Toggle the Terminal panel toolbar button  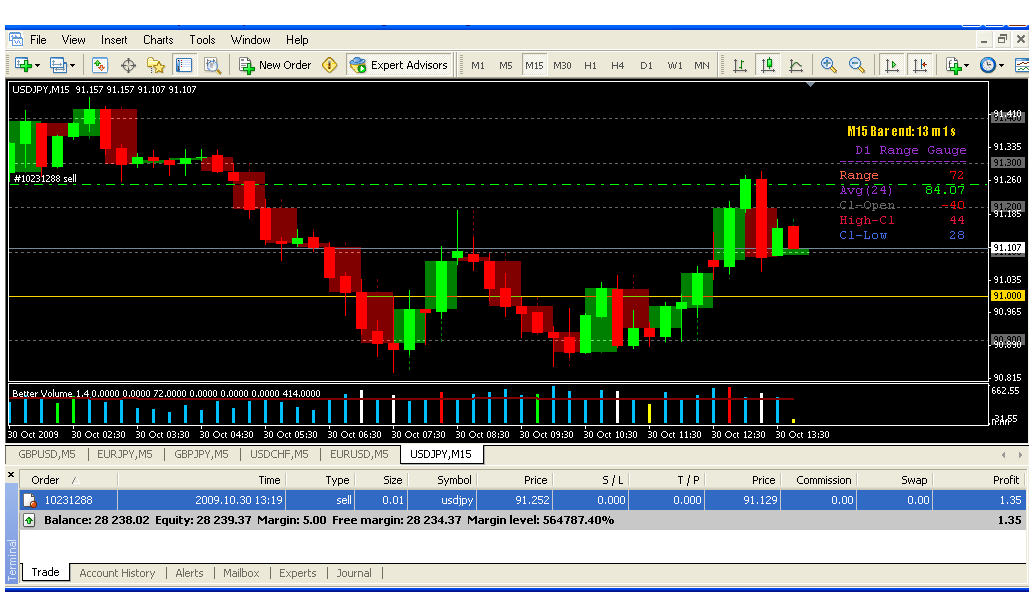pyautogui.click(x=184, y=65)
